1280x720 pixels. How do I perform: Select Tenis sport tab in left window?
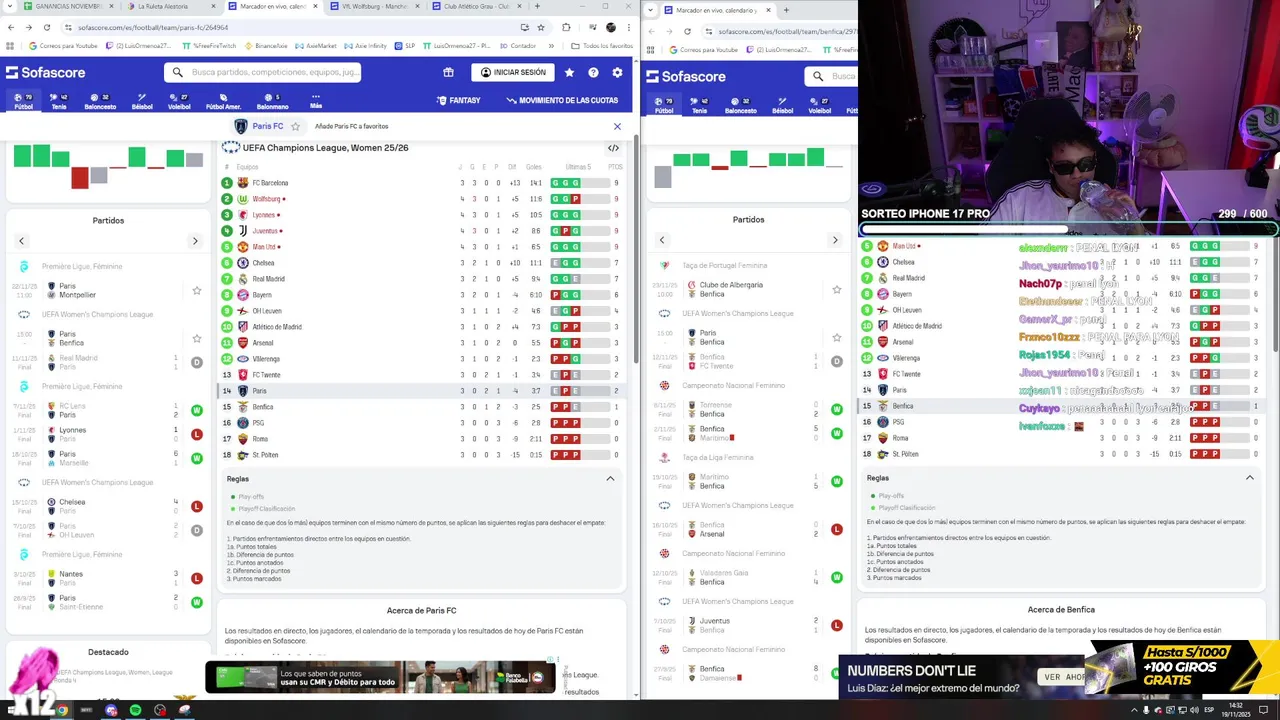click(x=59, y=102)
